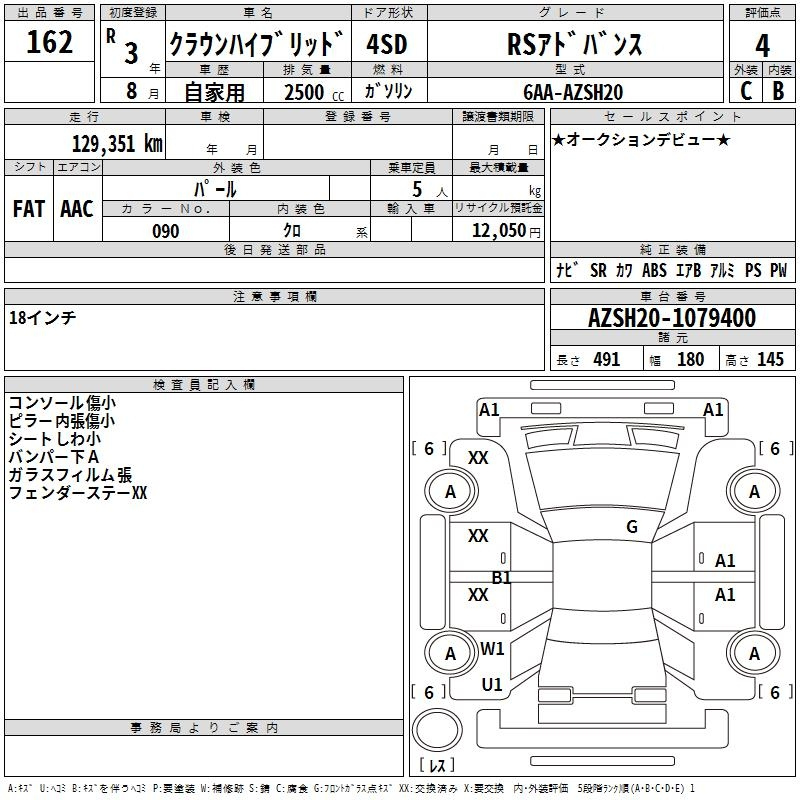The image size is (800, 800).
Task: Select the mileage value 129,351 km
Action: coord(117,144)
